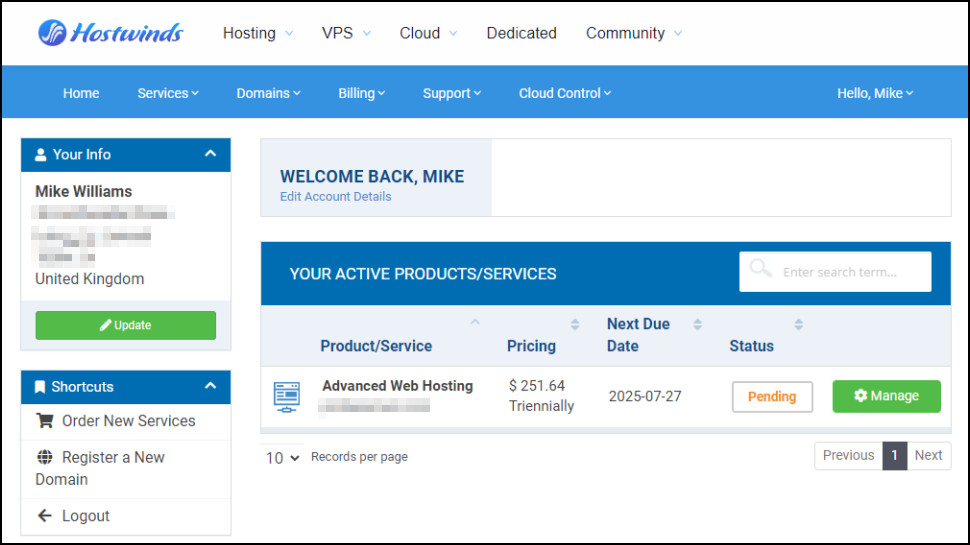Viewport: 970px width, 545px height.
Task: Select page 1 in pagination
Action: pyautogui.click(x=895, y=455)
